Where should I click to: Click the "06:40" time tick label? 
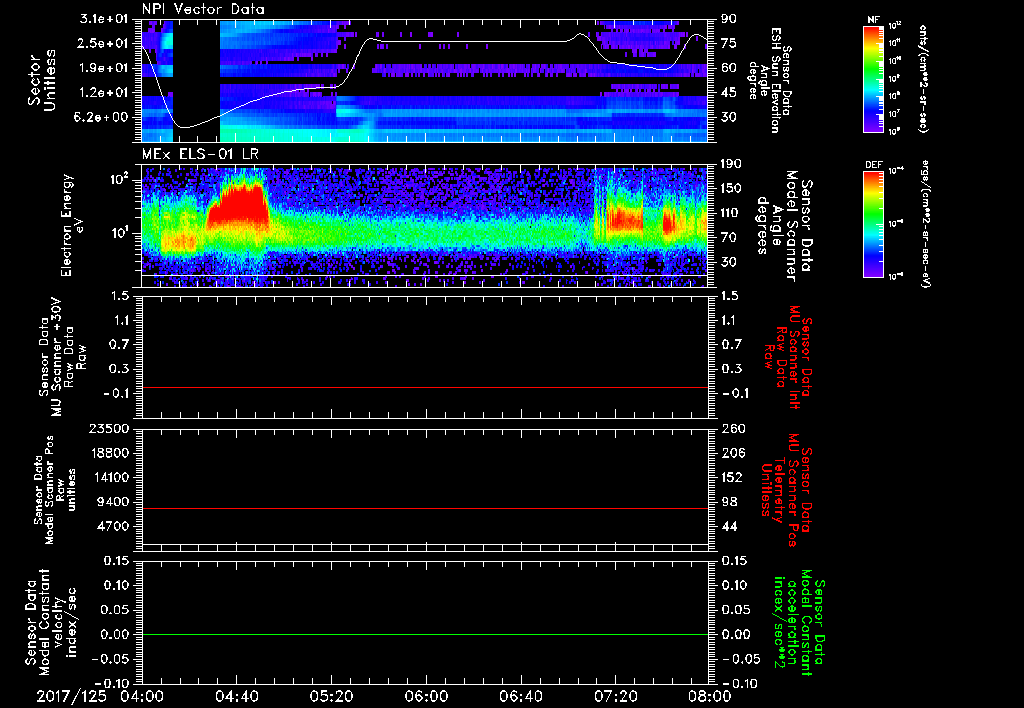[520, 696]
